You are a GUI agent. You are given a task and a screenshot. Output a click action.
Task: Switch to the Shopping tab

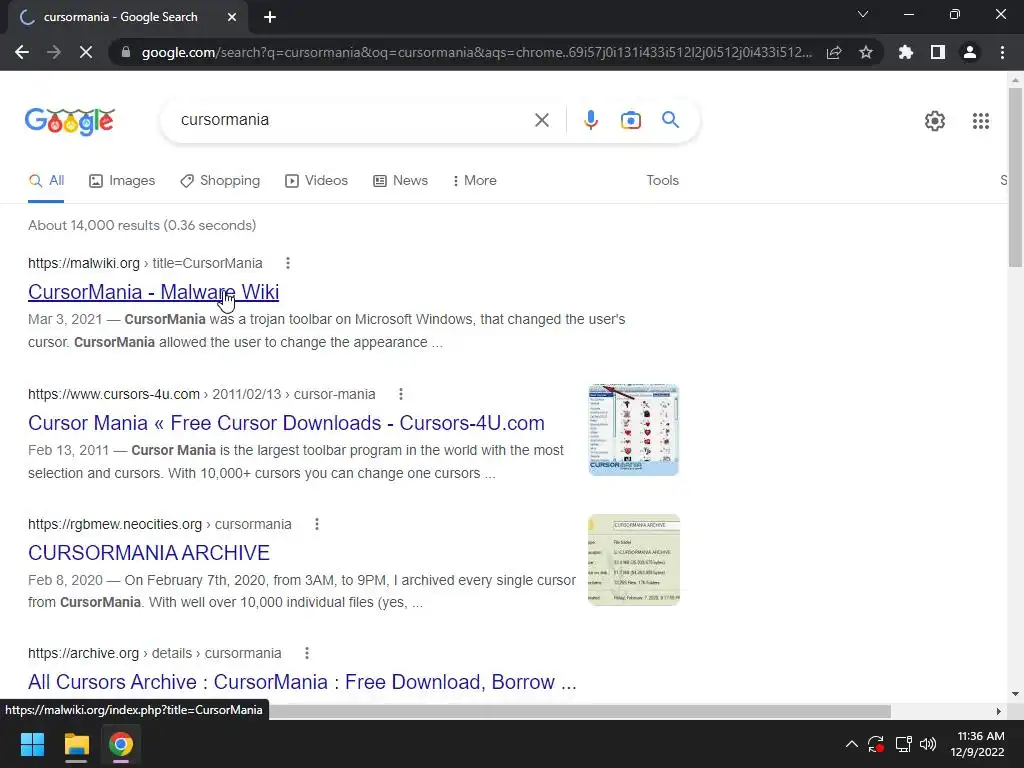(x=220, y=181)
